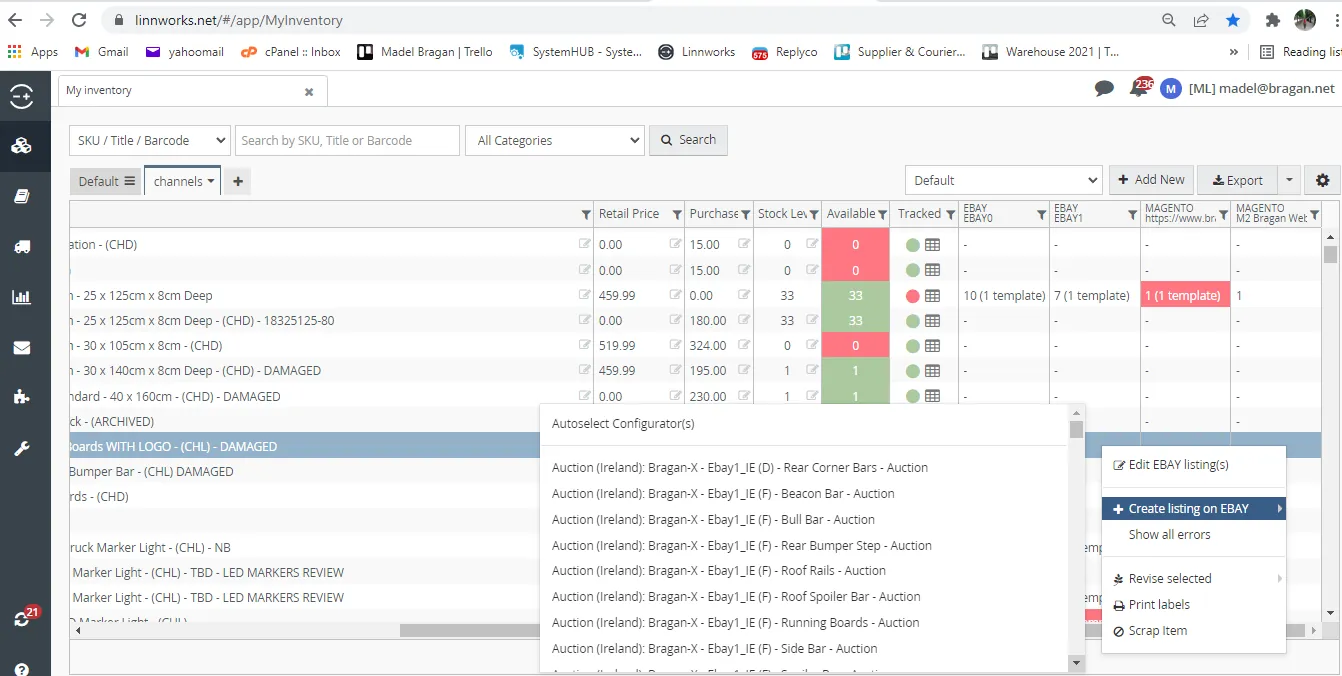Open the Order Book sidebar icon
The width and height of the screenshot is (1342, 676).
[x=22, y=197]
